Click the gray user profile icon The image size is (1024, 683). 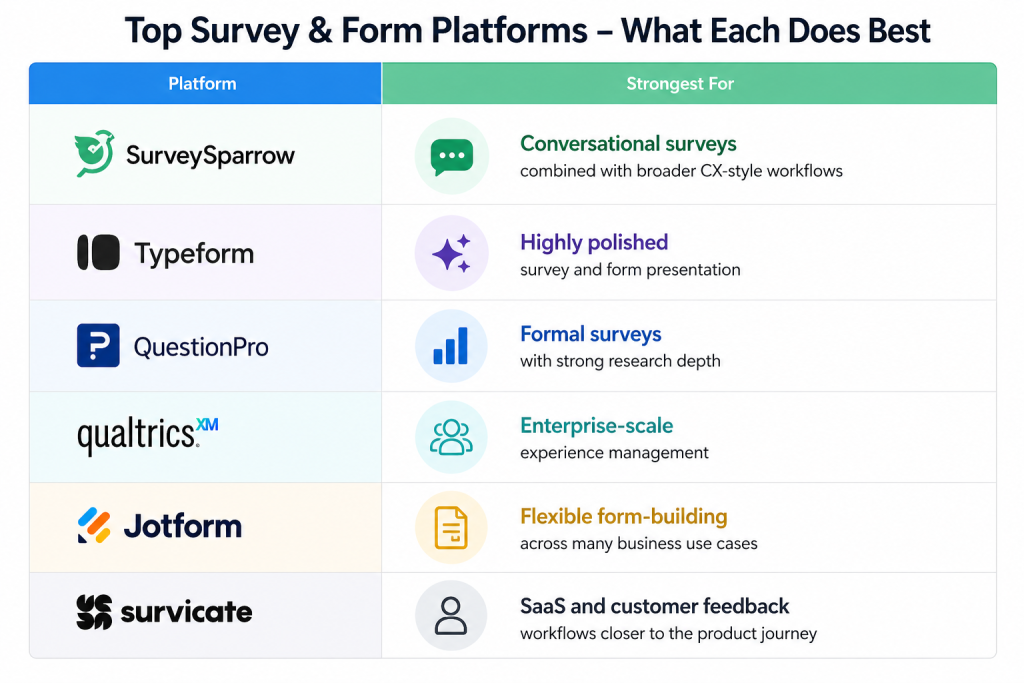[x=451, y=616]
